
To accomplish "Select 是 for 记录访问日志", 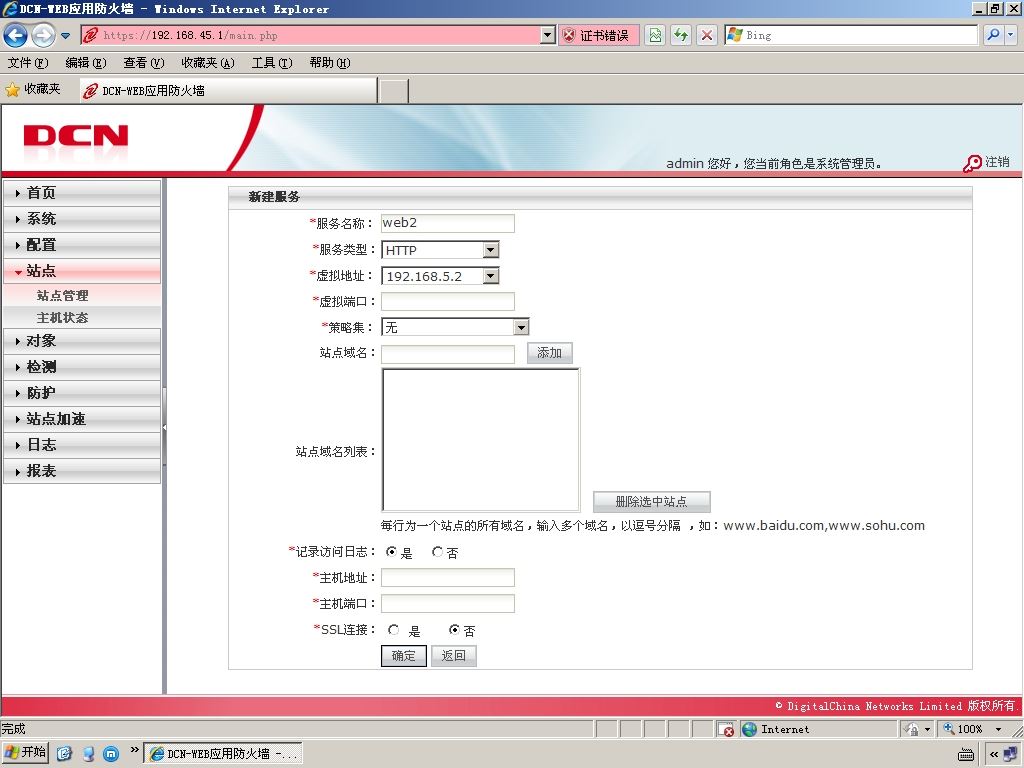I will coord(391,552).
